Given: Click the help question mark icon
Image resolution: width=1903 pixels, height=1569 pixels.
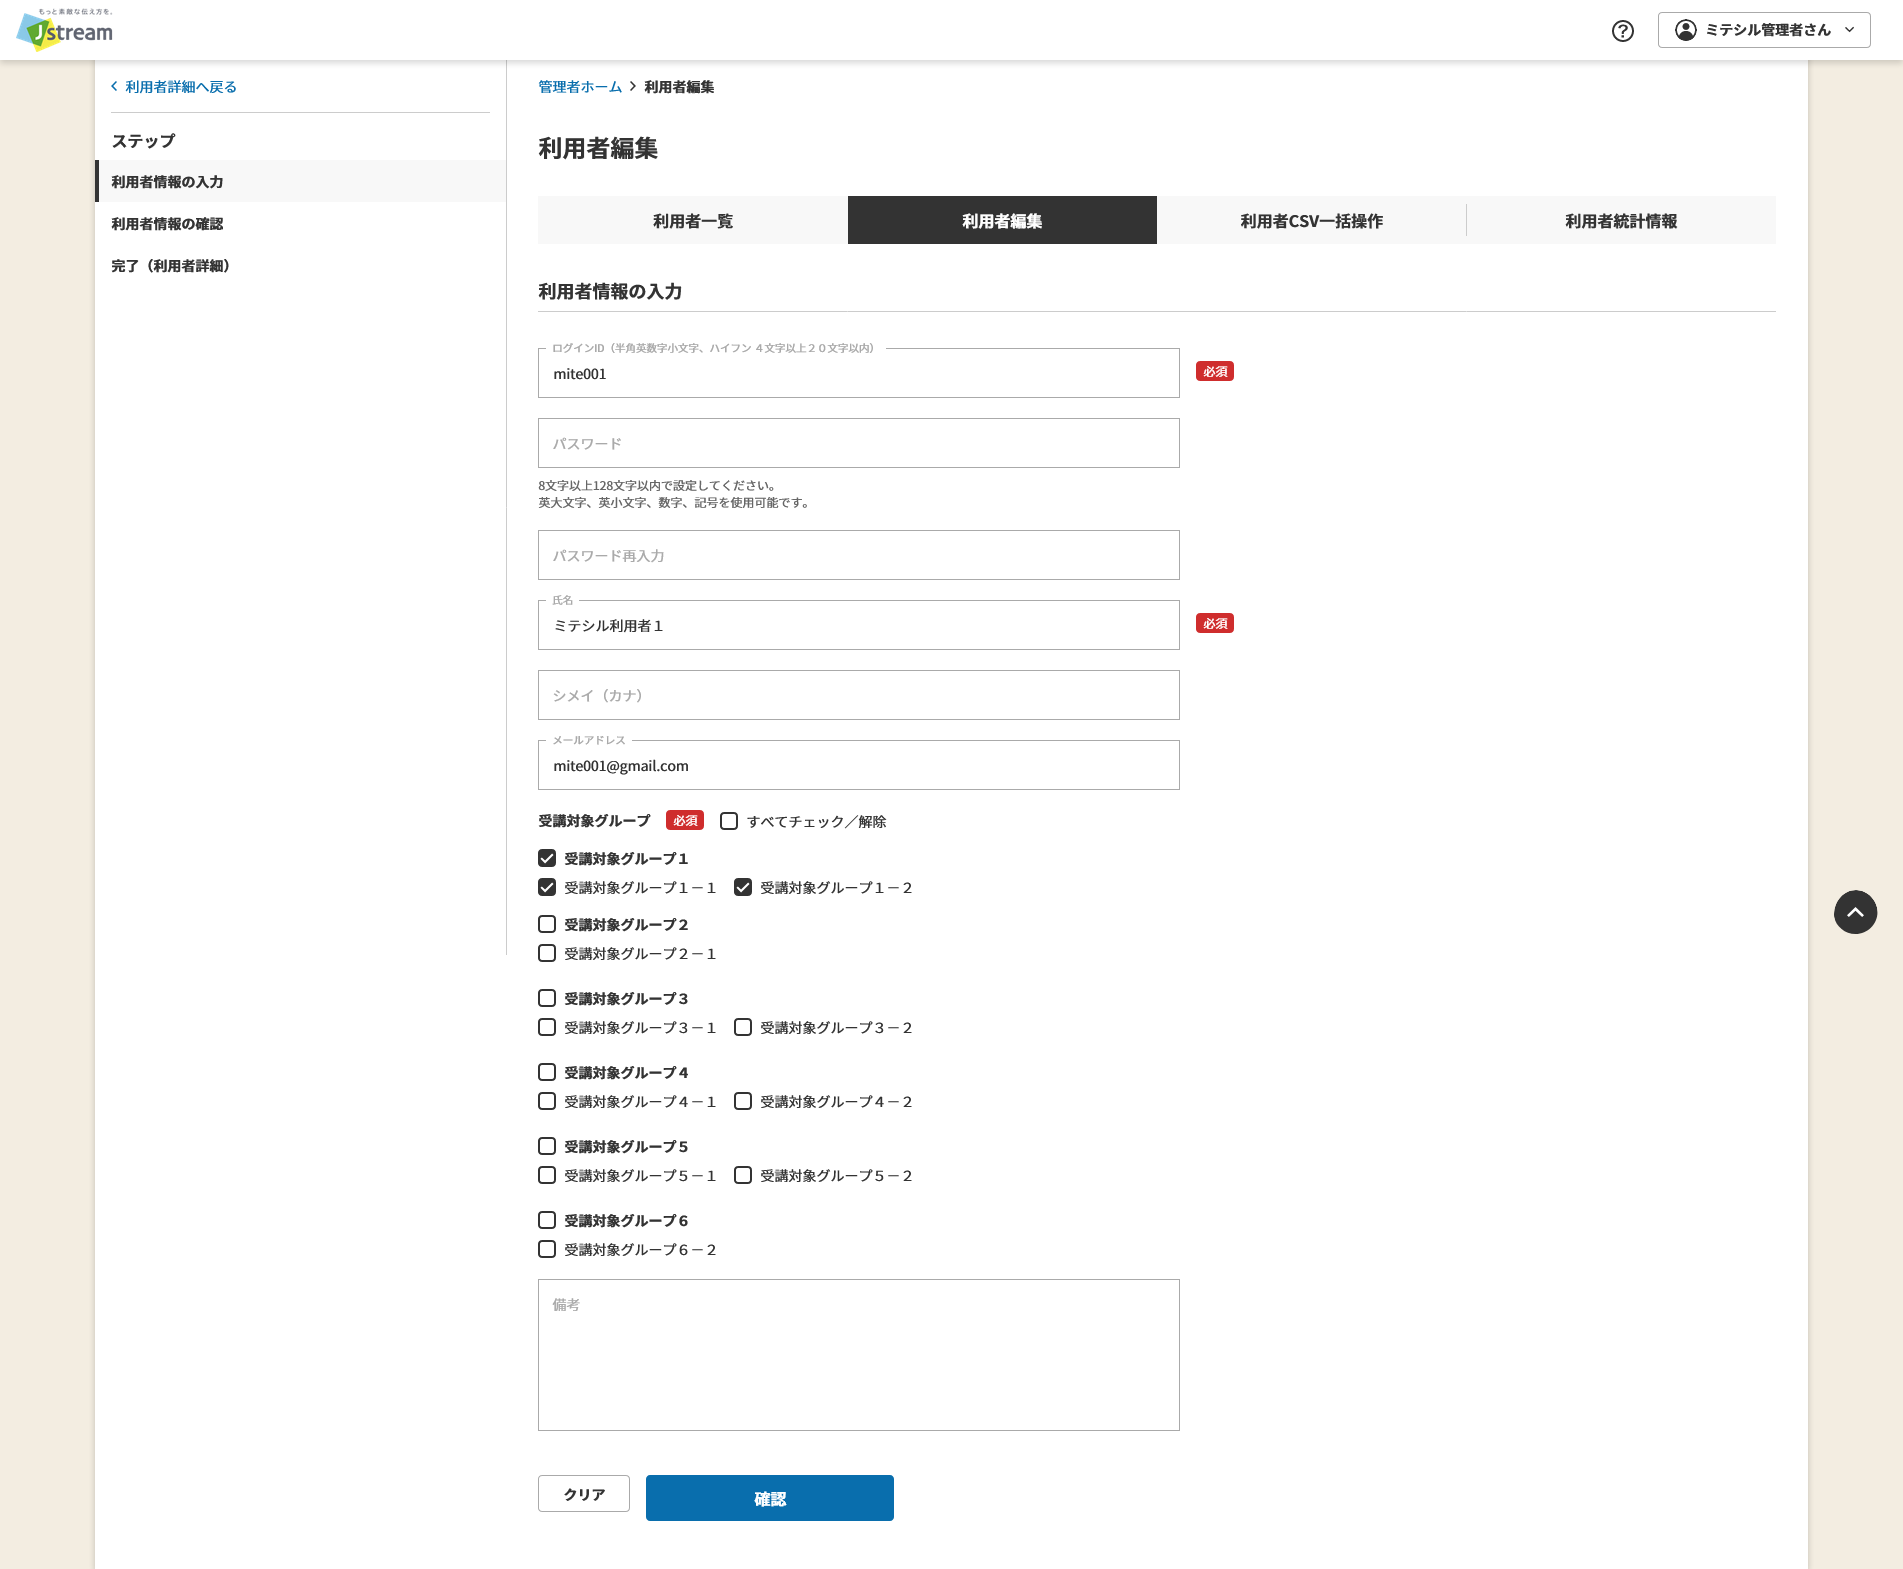Looking at the screenshot, I should (x=1623, y=31).
